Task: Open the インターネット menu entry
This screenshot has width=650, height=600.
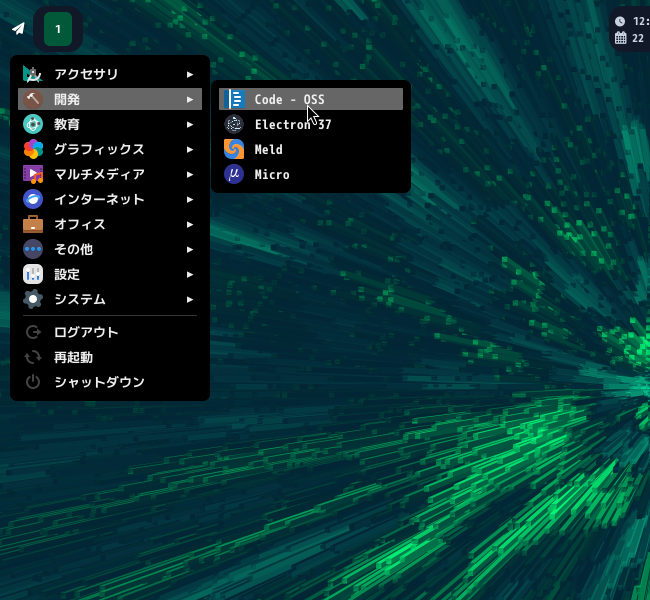Action: click(x=110, y=199)
